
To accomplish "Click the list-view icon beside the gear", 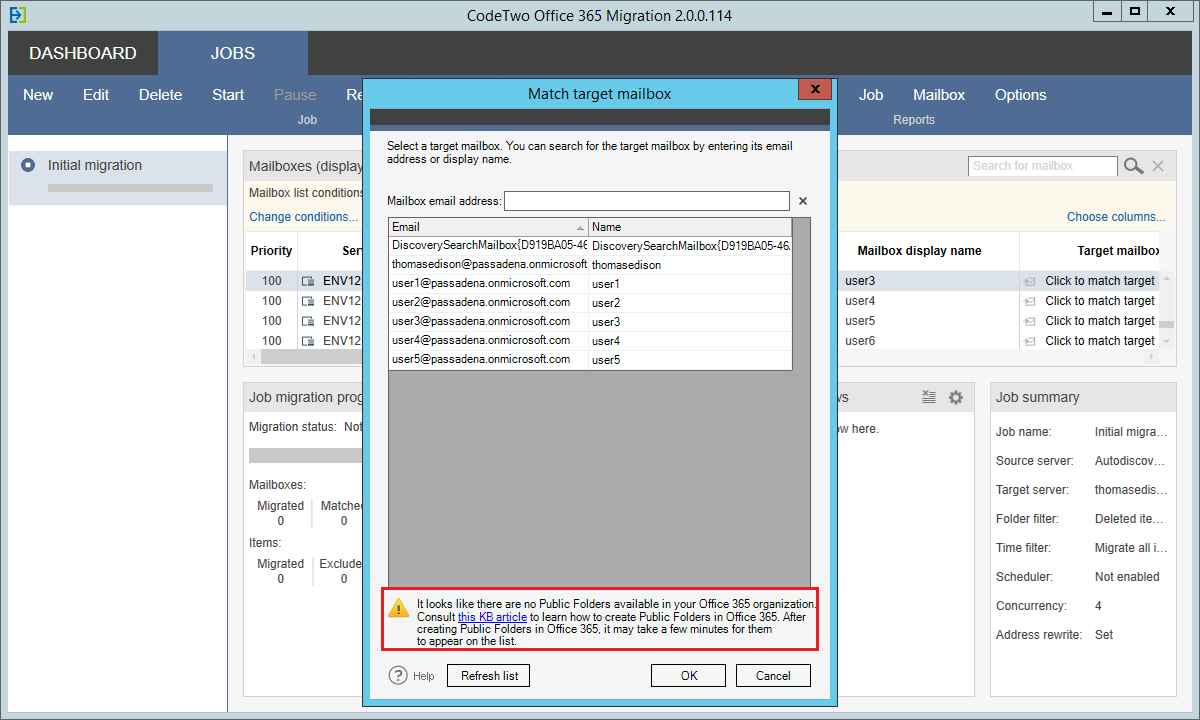I will tap(928, 397).
